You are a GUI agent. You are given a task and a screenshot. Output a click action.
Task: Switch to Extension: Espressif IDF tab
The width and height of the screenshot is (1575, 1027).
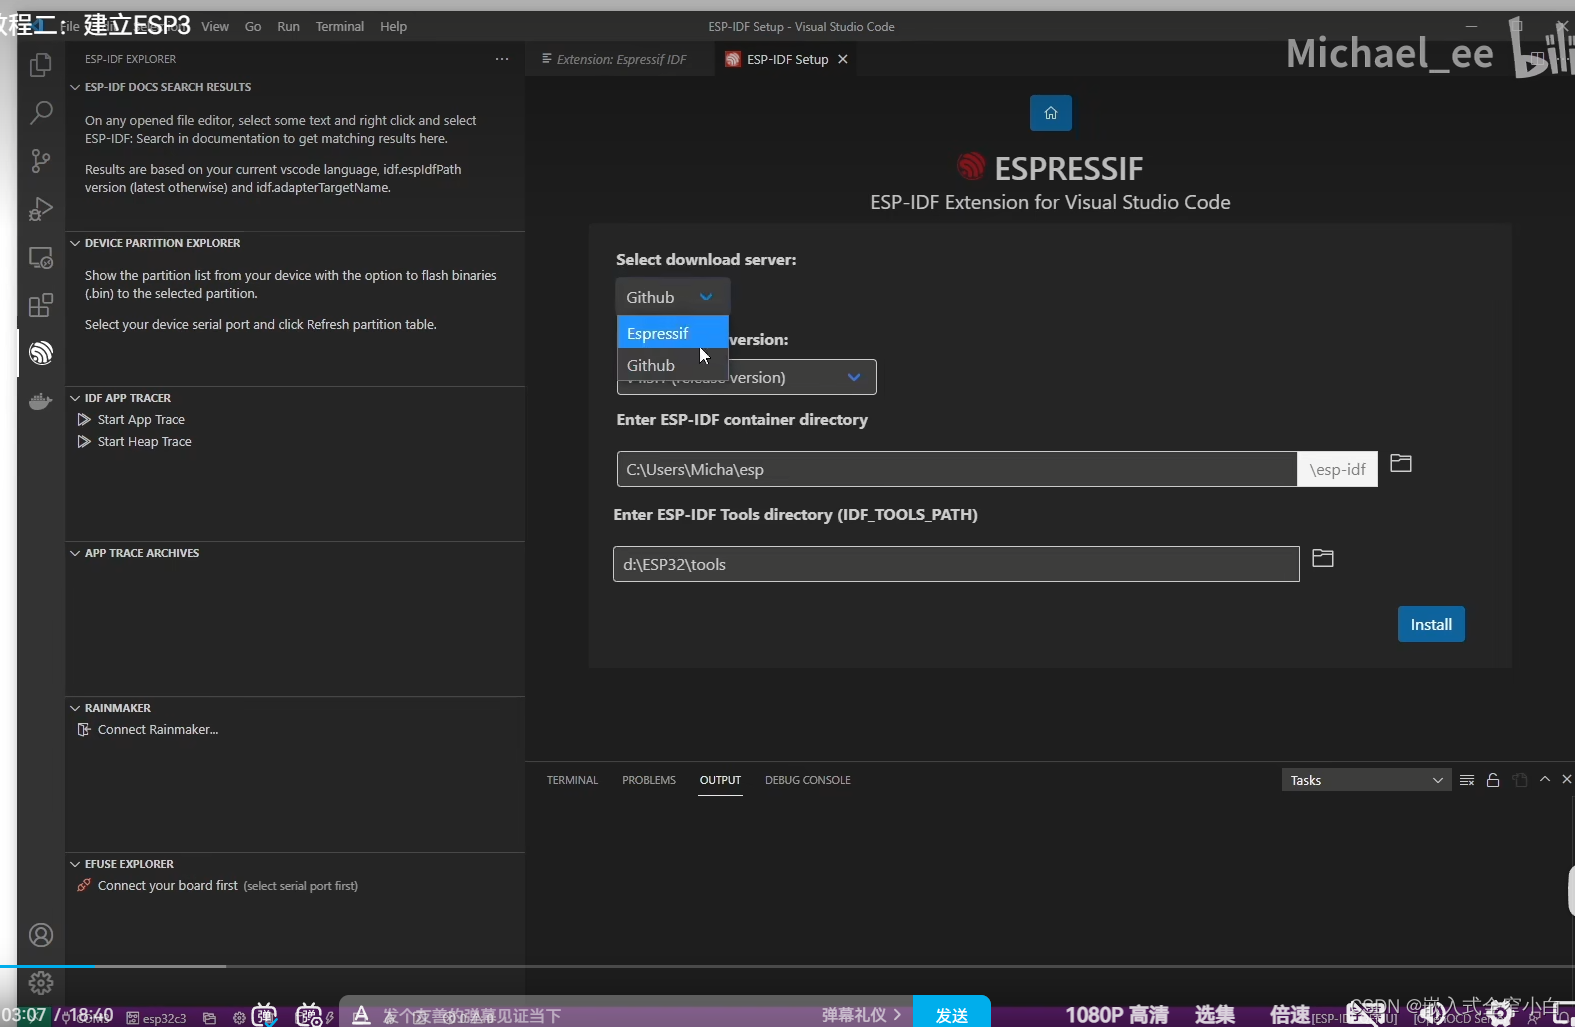(x=620, y=59)
